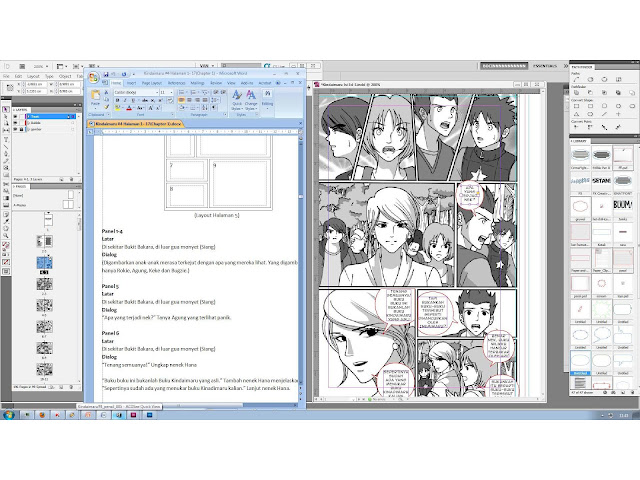Select the Pen tool in InDesign toolbox

pyautogui.click(x=6, y=154)
